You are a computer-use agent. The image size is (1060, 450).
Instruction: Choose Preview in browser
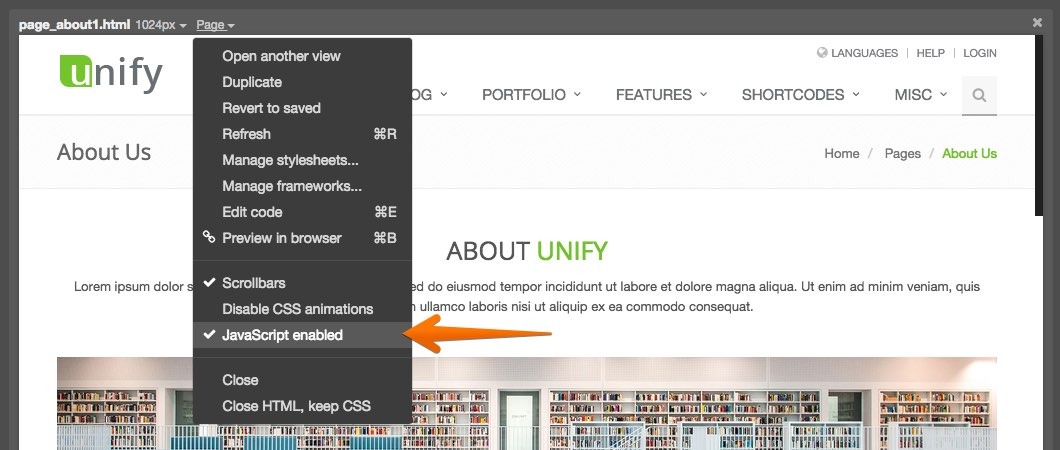[302, 238]
